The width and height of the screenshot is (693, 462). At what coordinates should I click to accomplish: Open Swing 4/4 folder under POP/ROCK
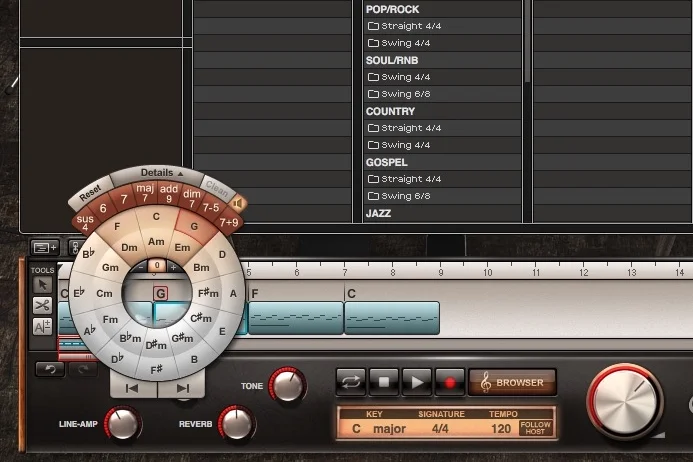(442, 43)
